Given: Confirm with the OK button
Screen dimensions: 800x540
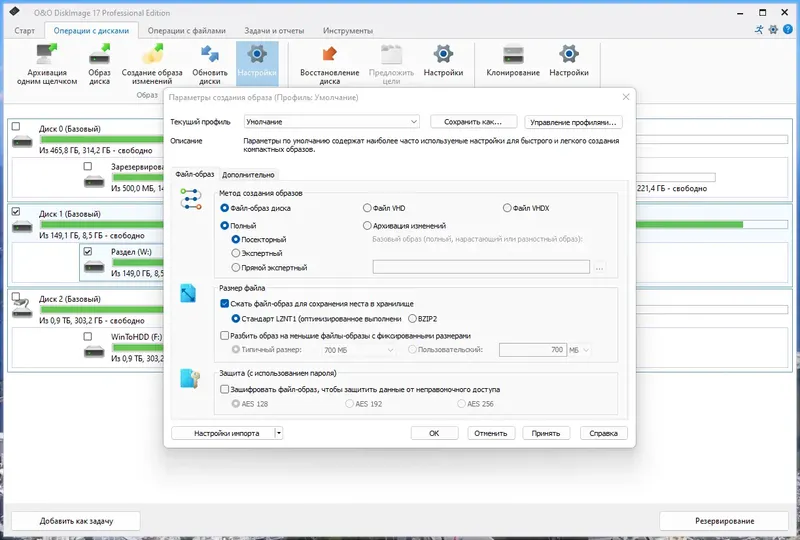Looking at the screenshot, I should [434, 433].
